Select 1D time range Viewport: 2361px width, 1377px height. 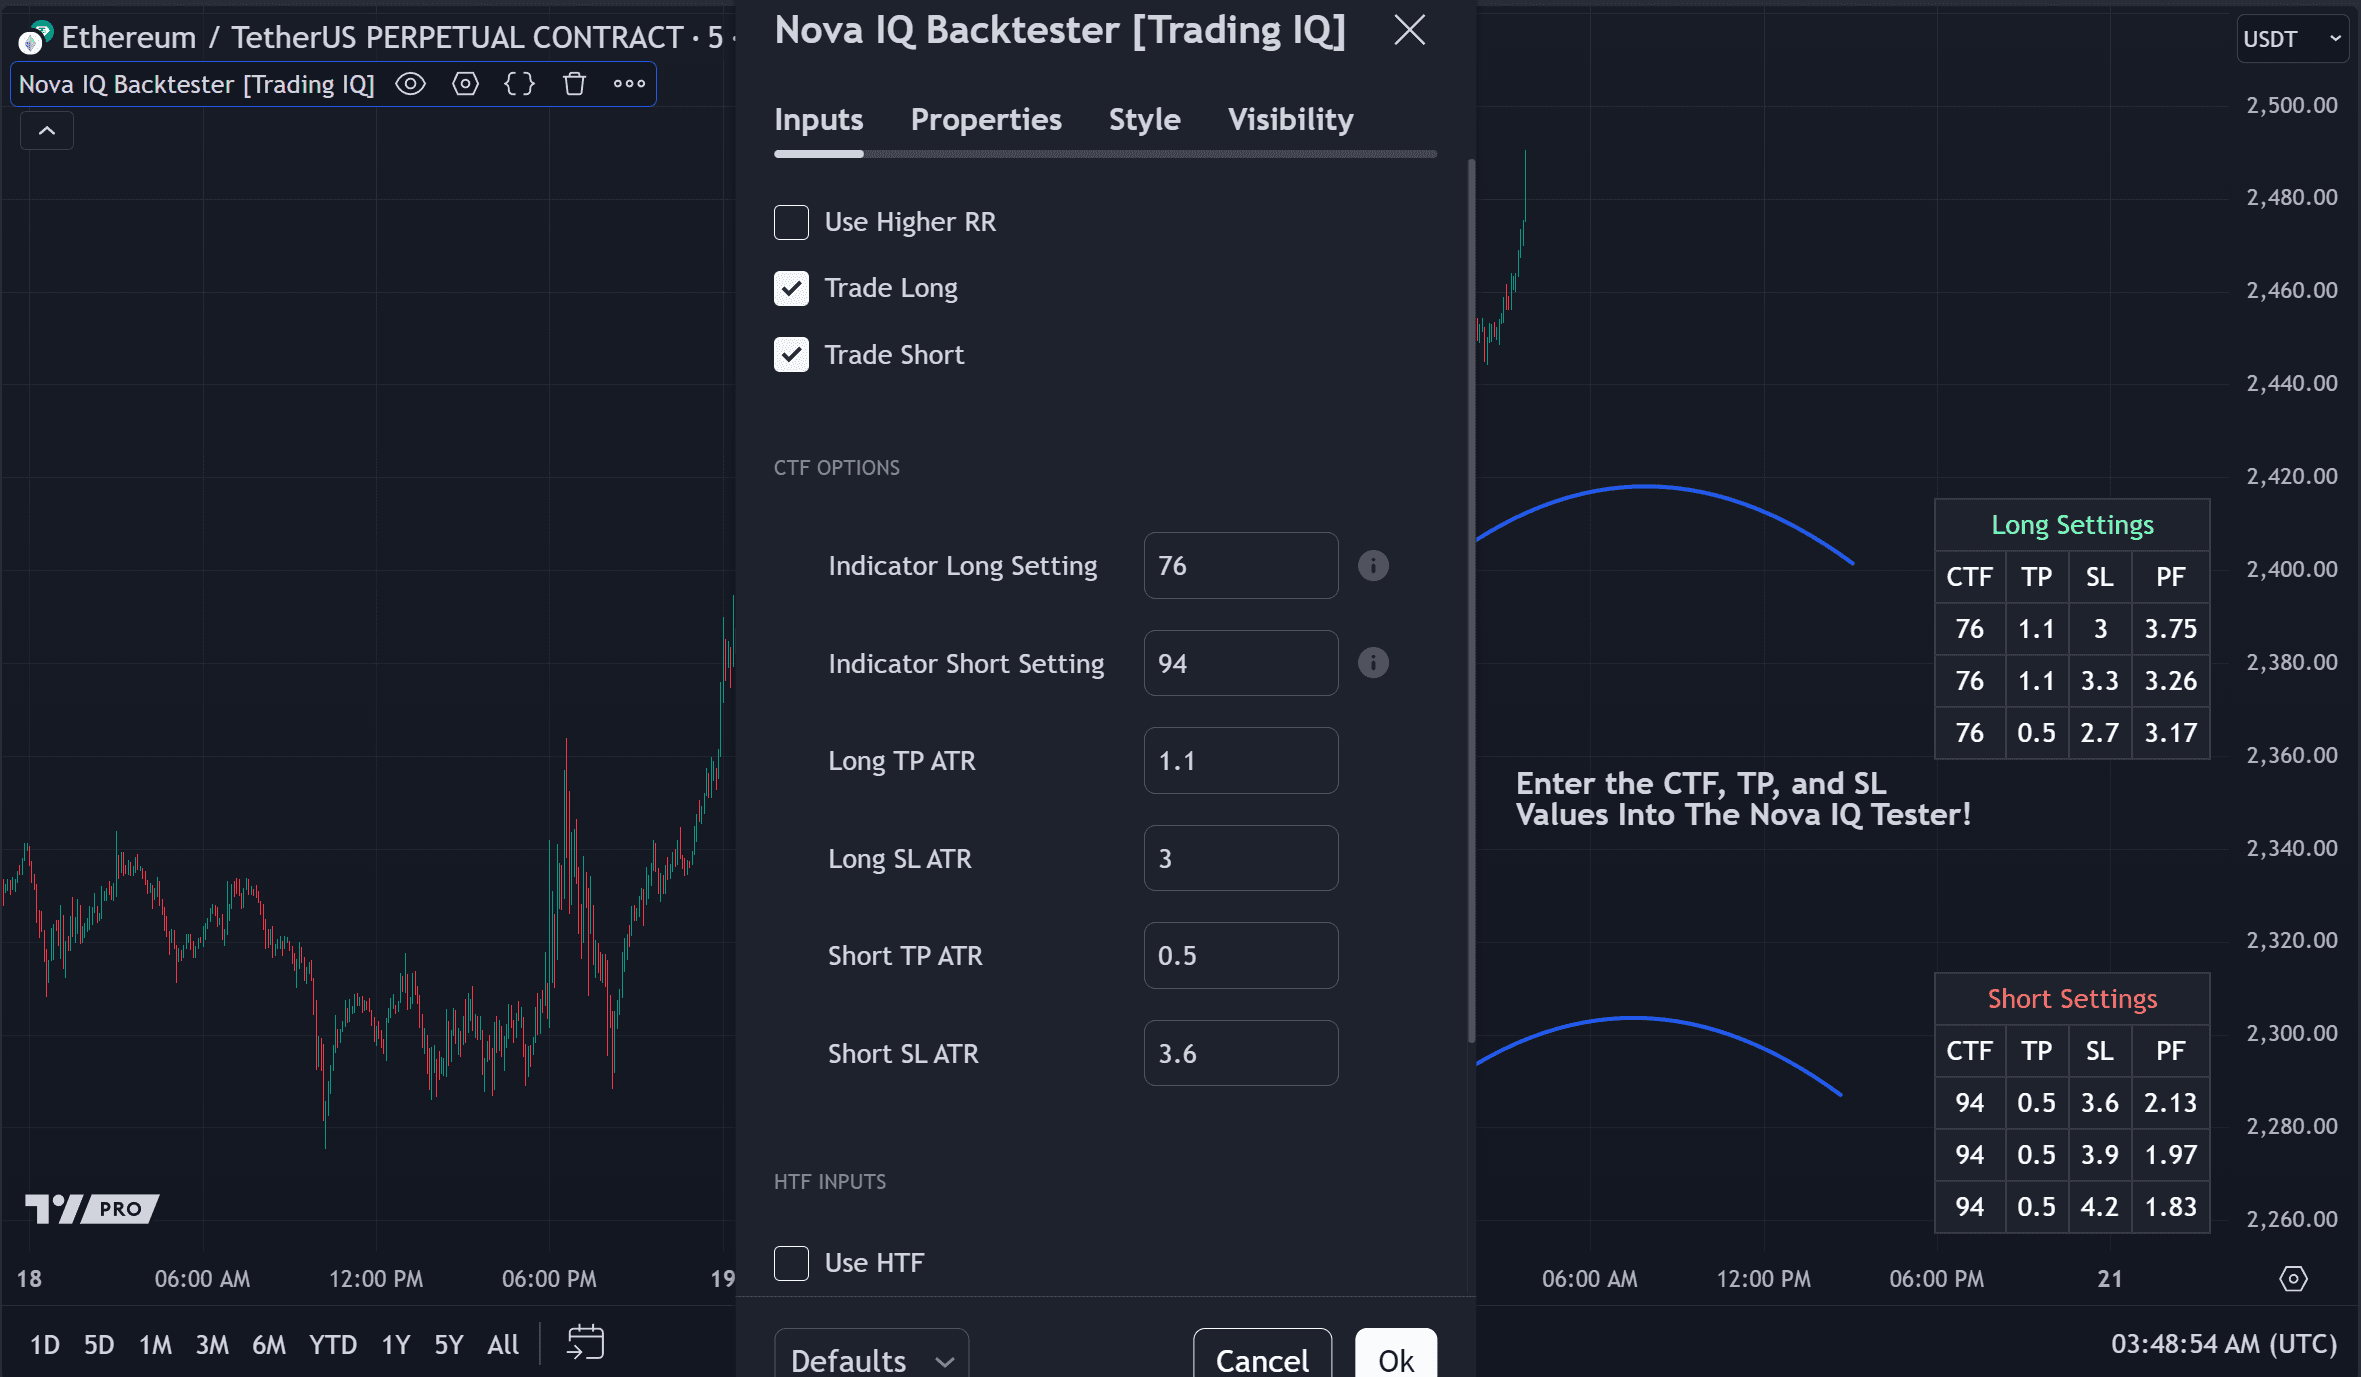[45, 1345]
